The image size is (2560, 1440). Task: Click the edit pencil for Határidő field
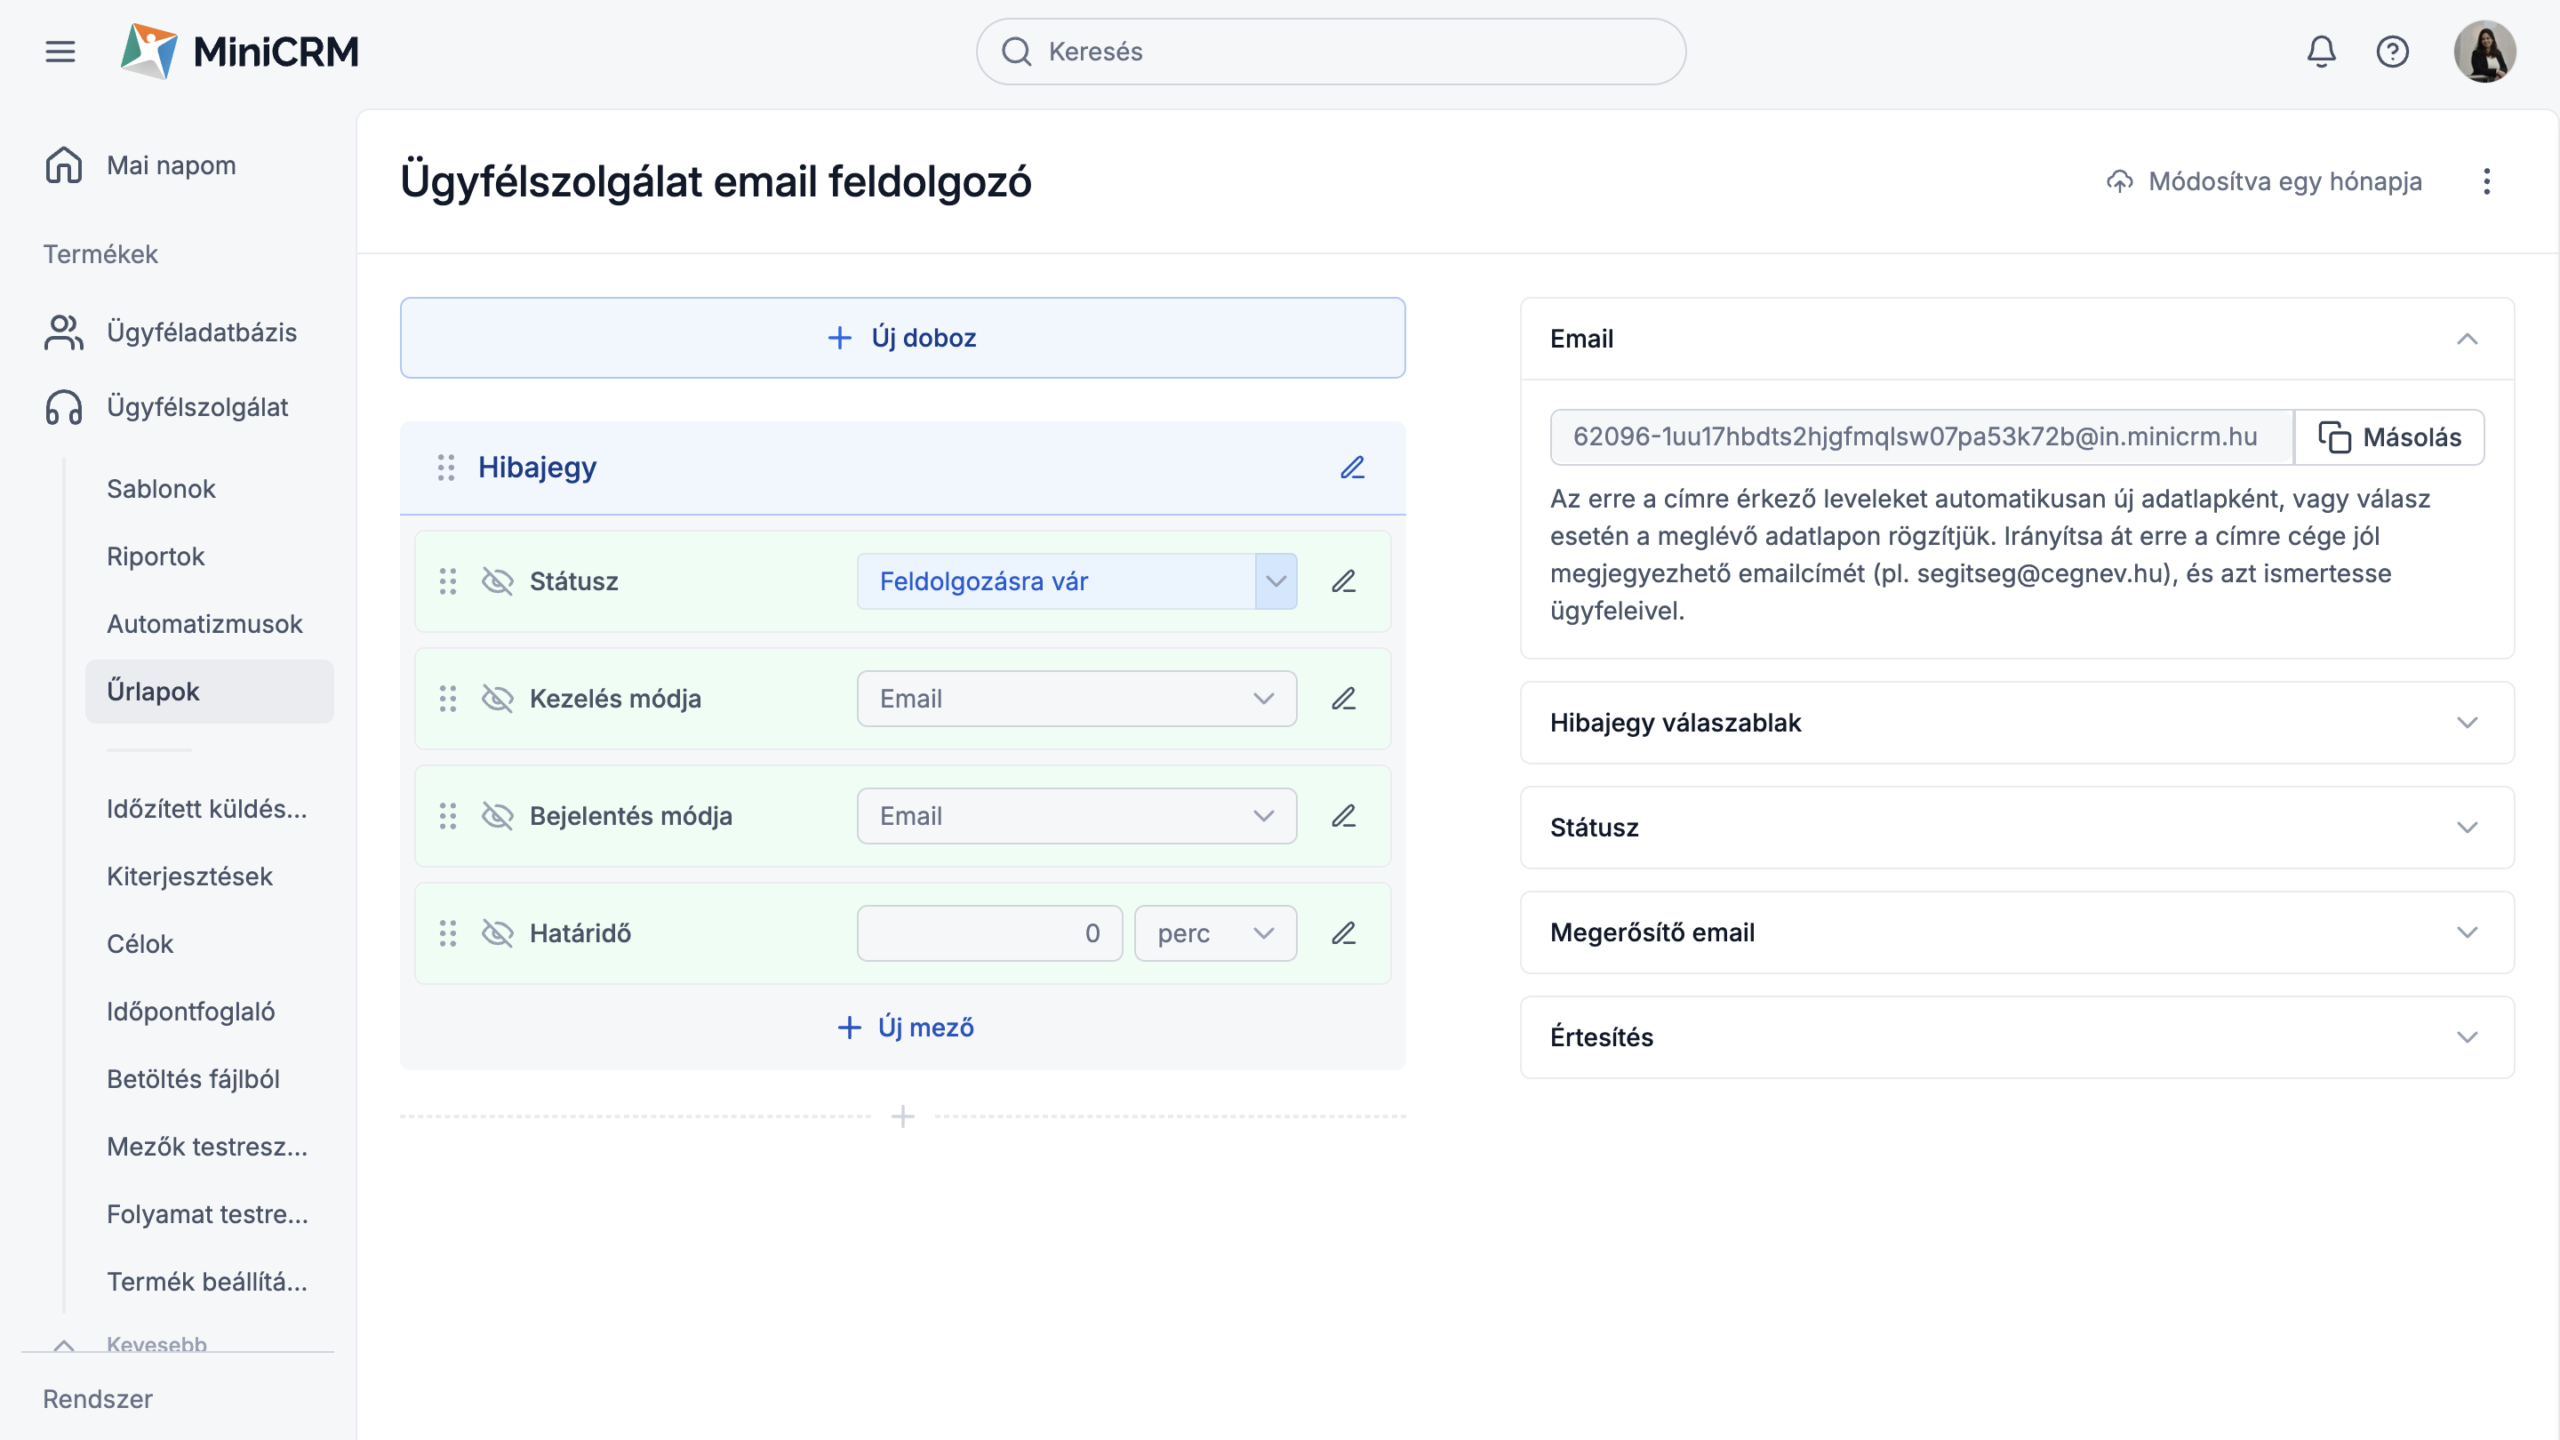coord(1343,933)
